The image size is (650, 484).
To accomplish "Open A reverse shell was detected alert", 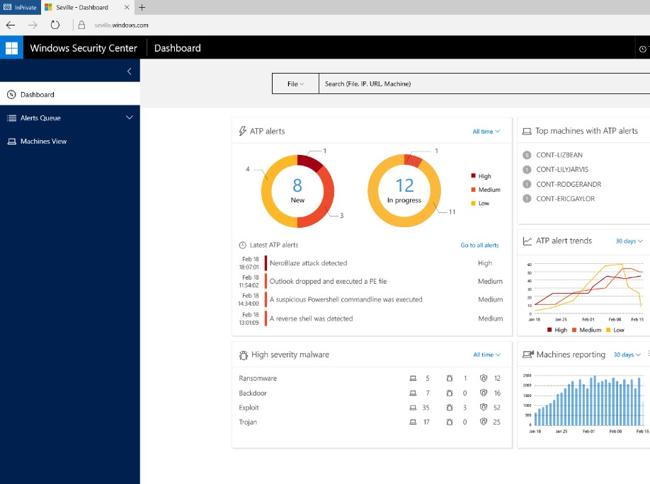I will point(311,319).
